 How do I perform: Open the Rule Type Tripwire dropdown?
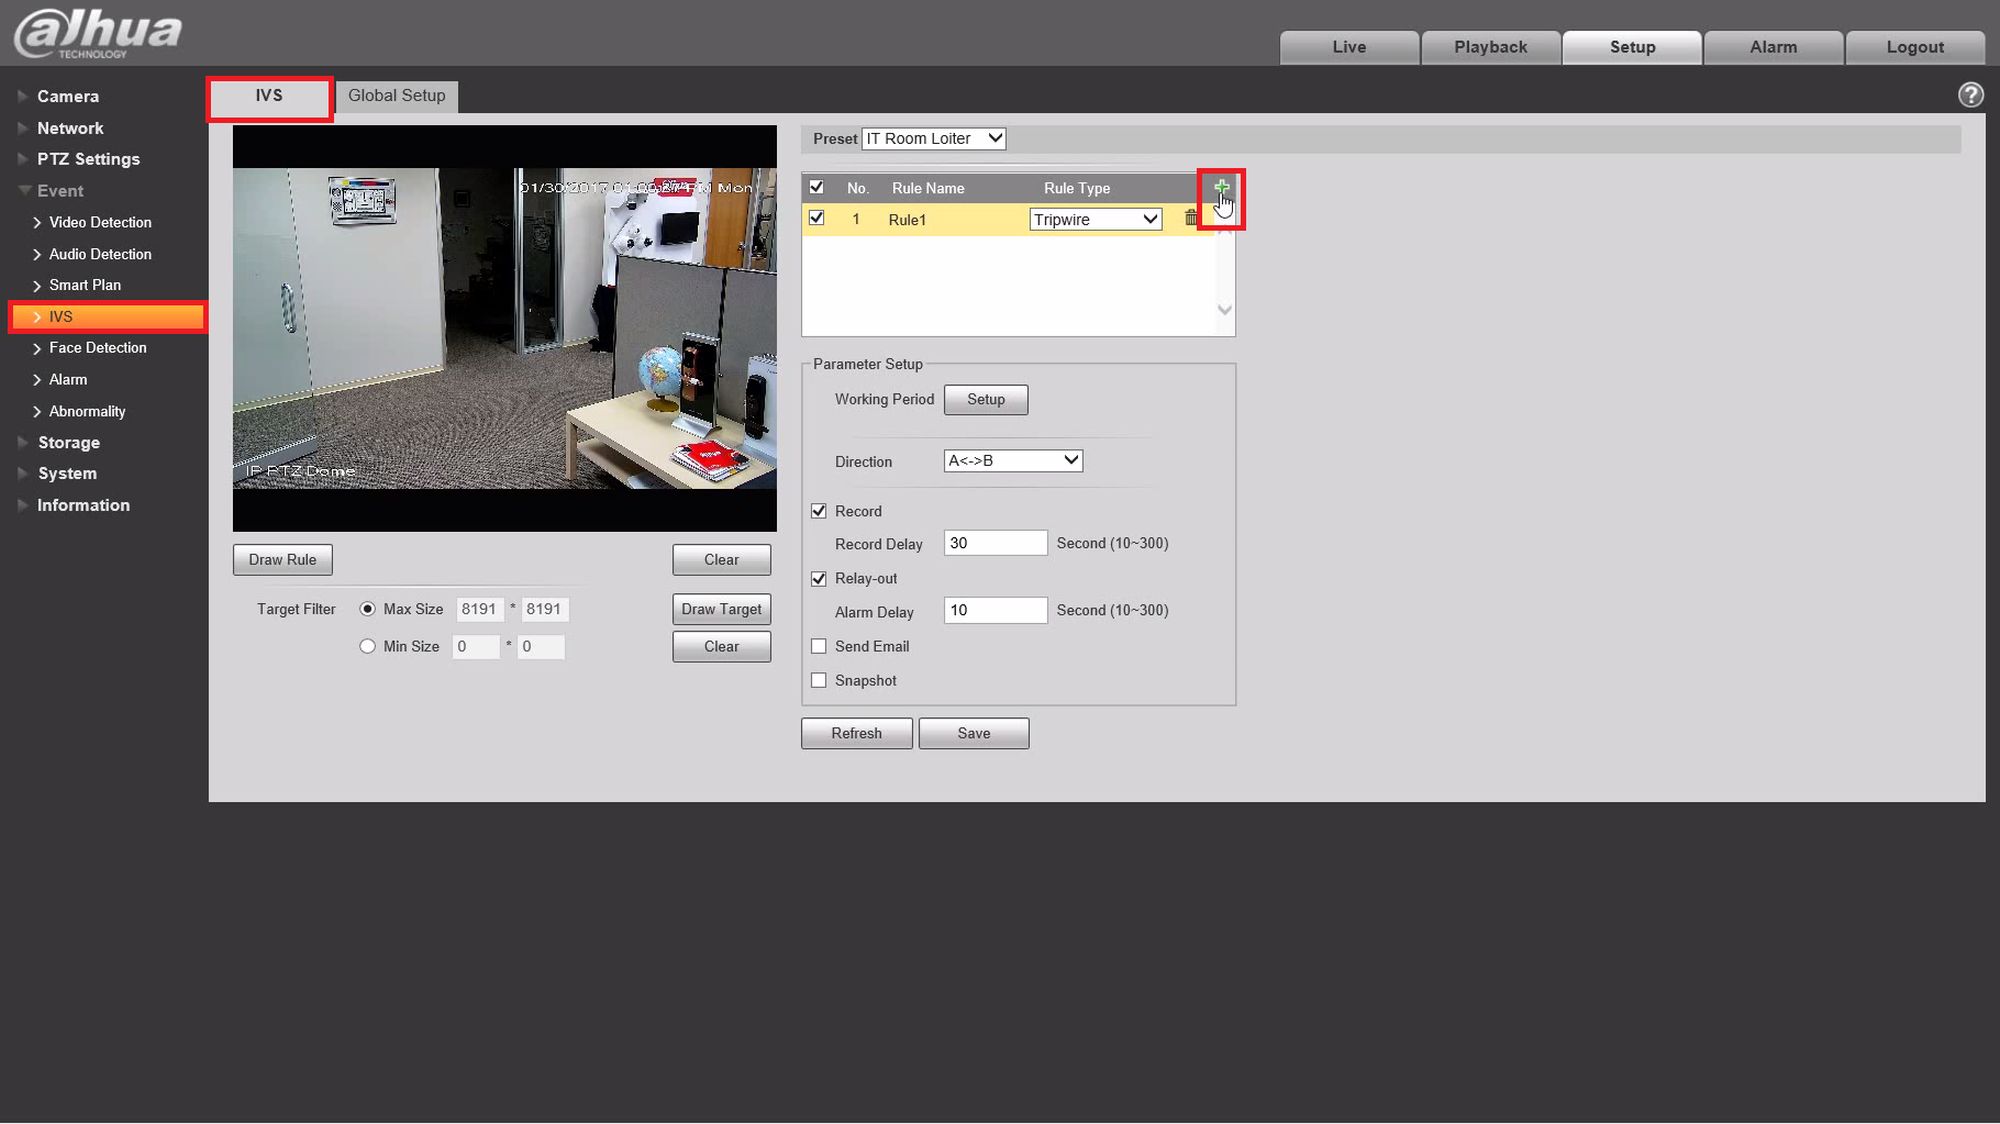(1095, 219)
